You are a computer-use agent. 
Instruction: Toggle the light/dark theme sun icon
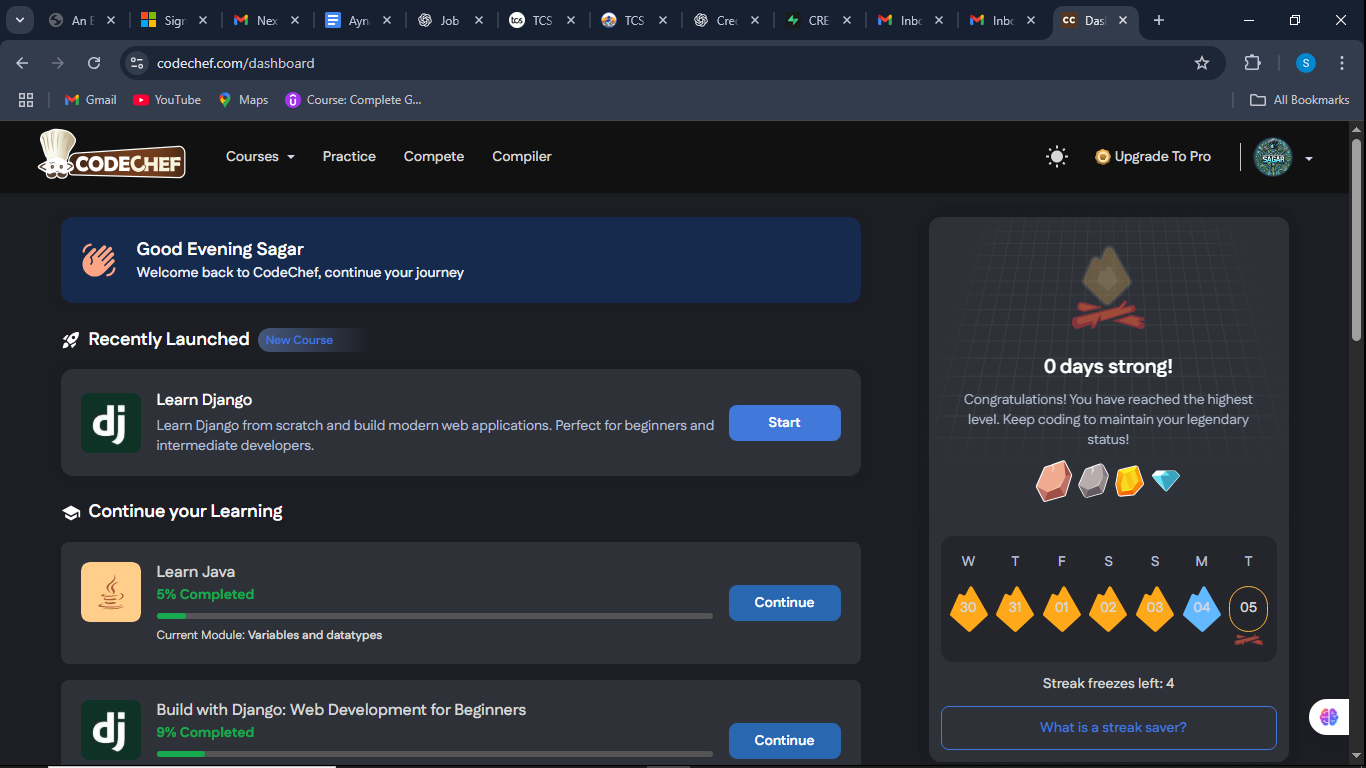(x=1056, y=156)
